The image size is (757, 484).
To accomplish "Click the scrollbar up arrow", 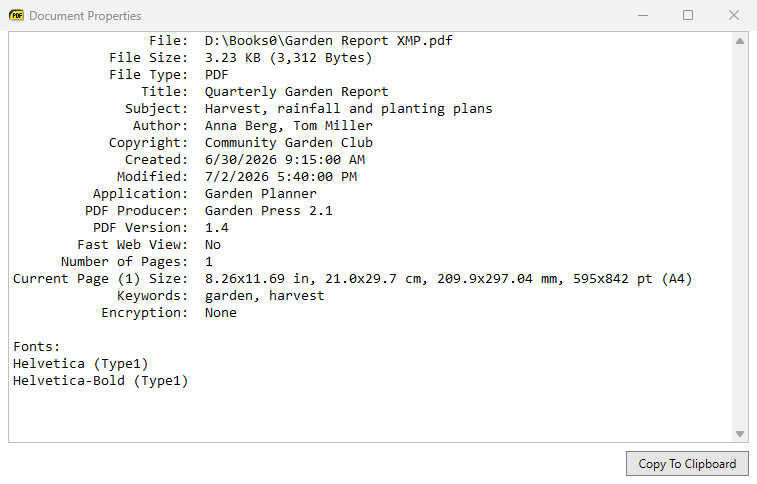I will coord(740,41).
